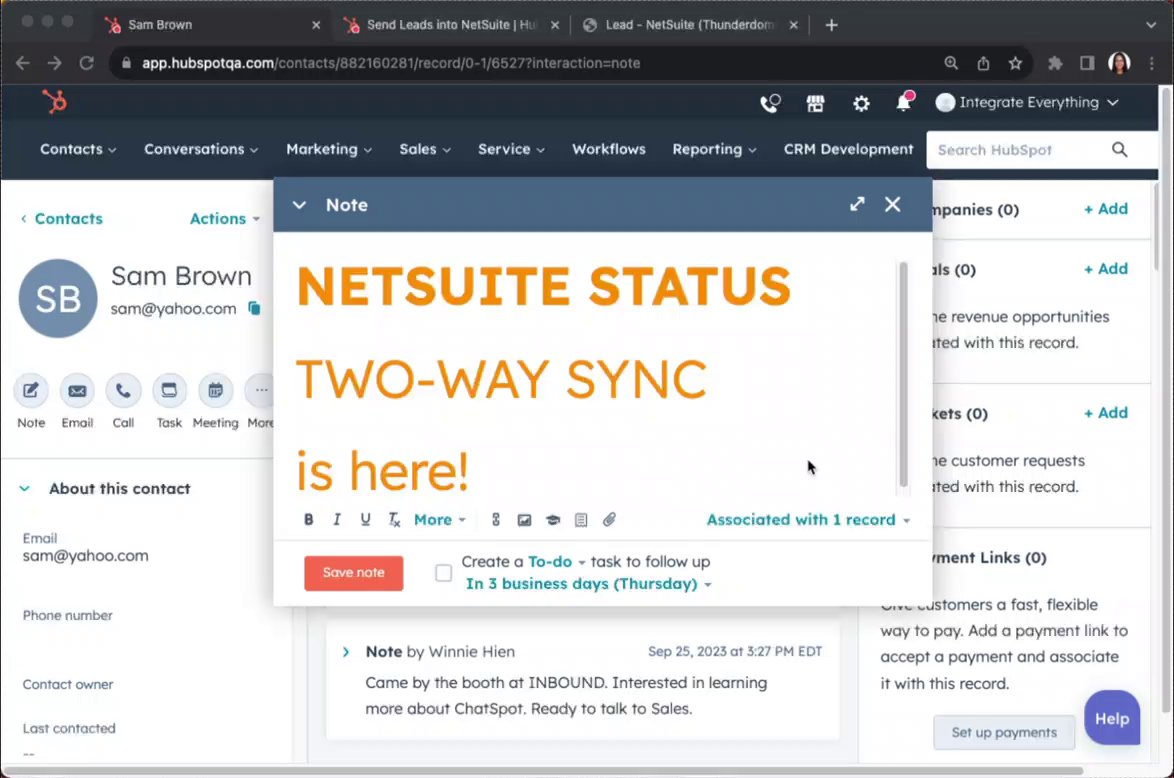The image size is (1174, 778).
Task: Open Integrate Everything account menu
Action: click(x=1027, y=103)
